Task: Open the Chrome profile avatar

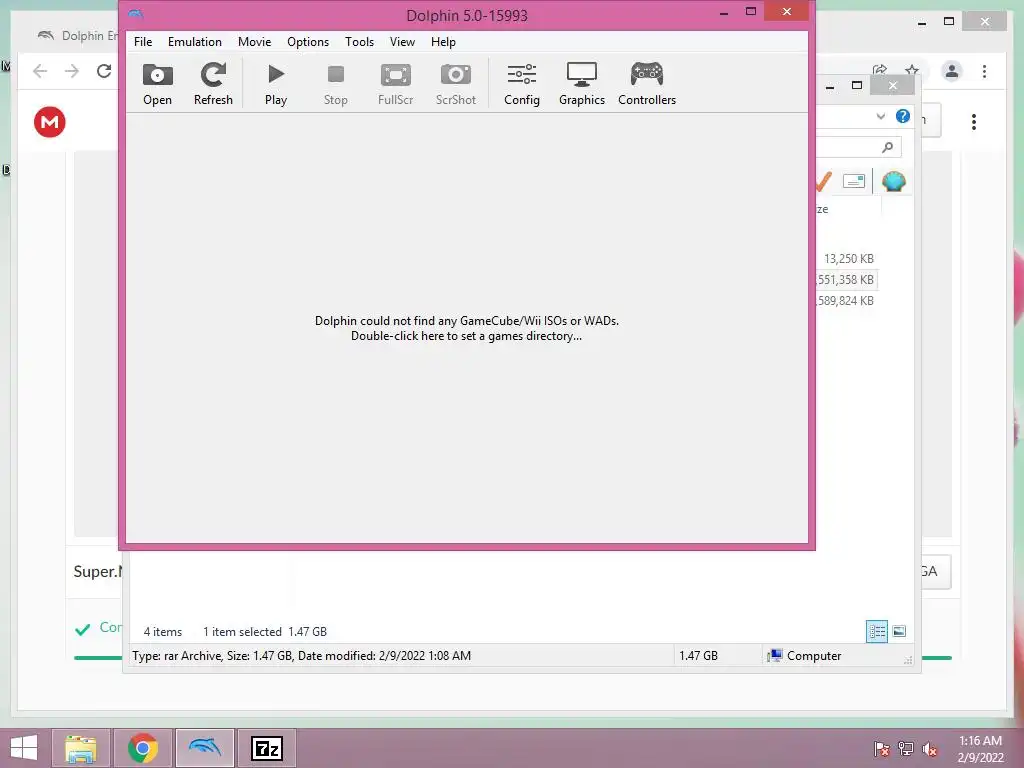Action: pyautogui.click(x=952, y=71)
